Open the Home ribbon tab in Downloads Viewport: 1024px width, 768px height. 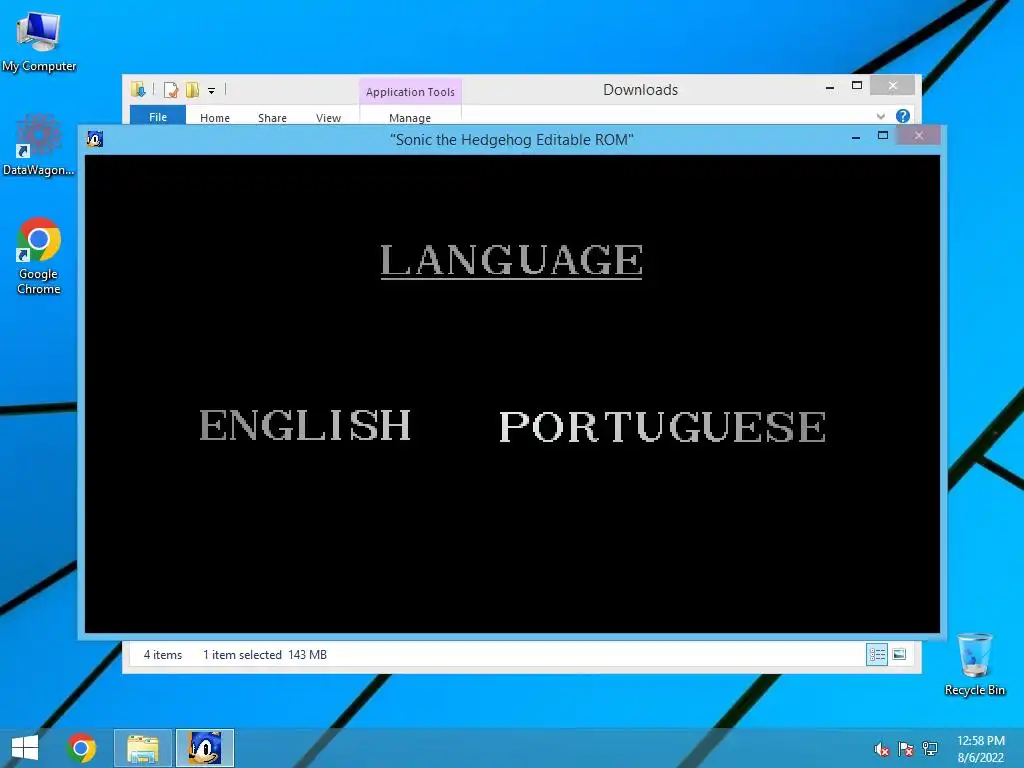pos(215,118)
